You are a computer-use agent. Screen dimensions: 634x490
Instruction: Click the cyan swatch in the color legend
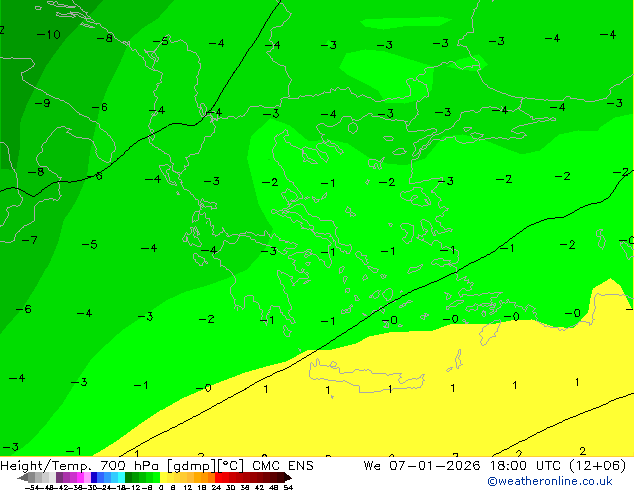(x=121, y=477)
